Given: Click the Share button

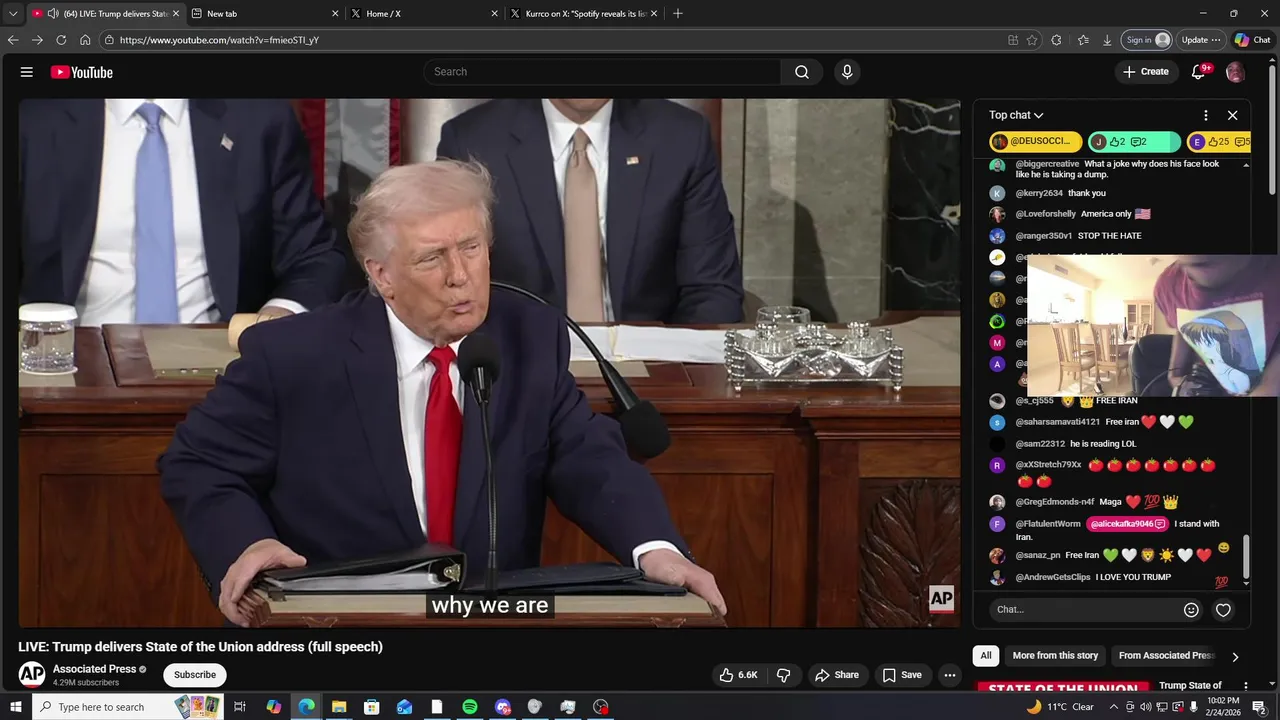Looking at the screenshot, I should click(837, 675).
